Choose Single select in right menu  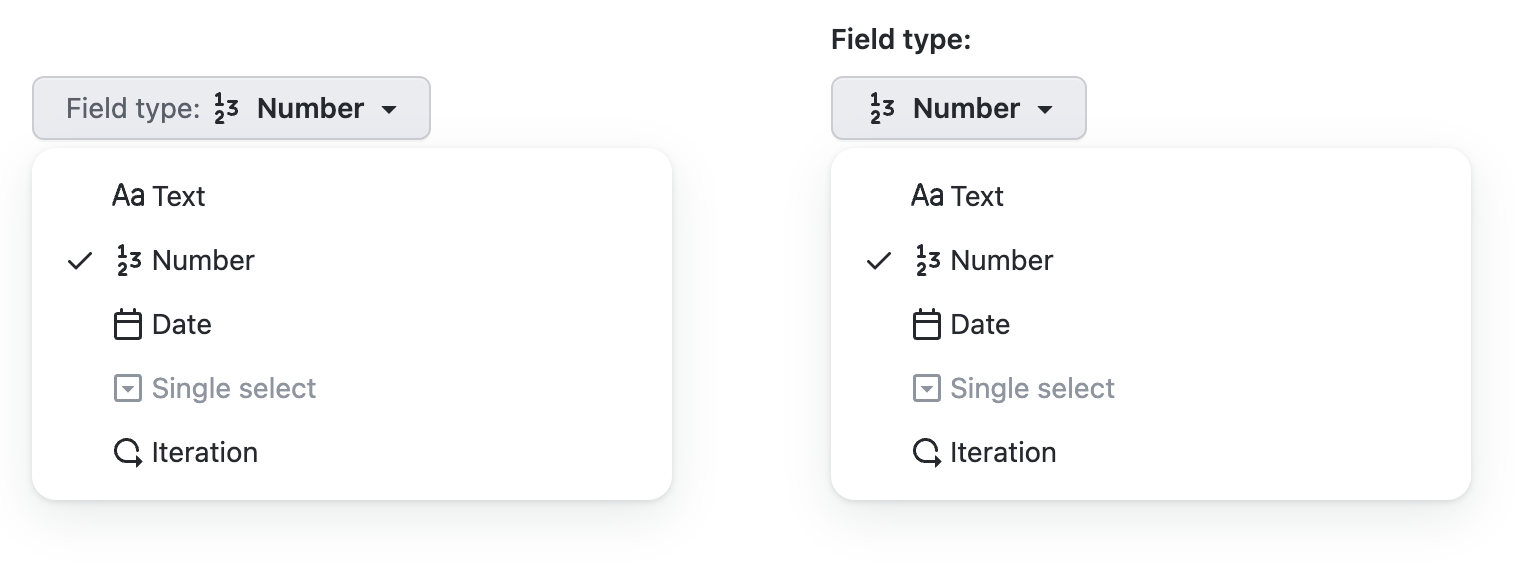click(x=1032, y=389)
